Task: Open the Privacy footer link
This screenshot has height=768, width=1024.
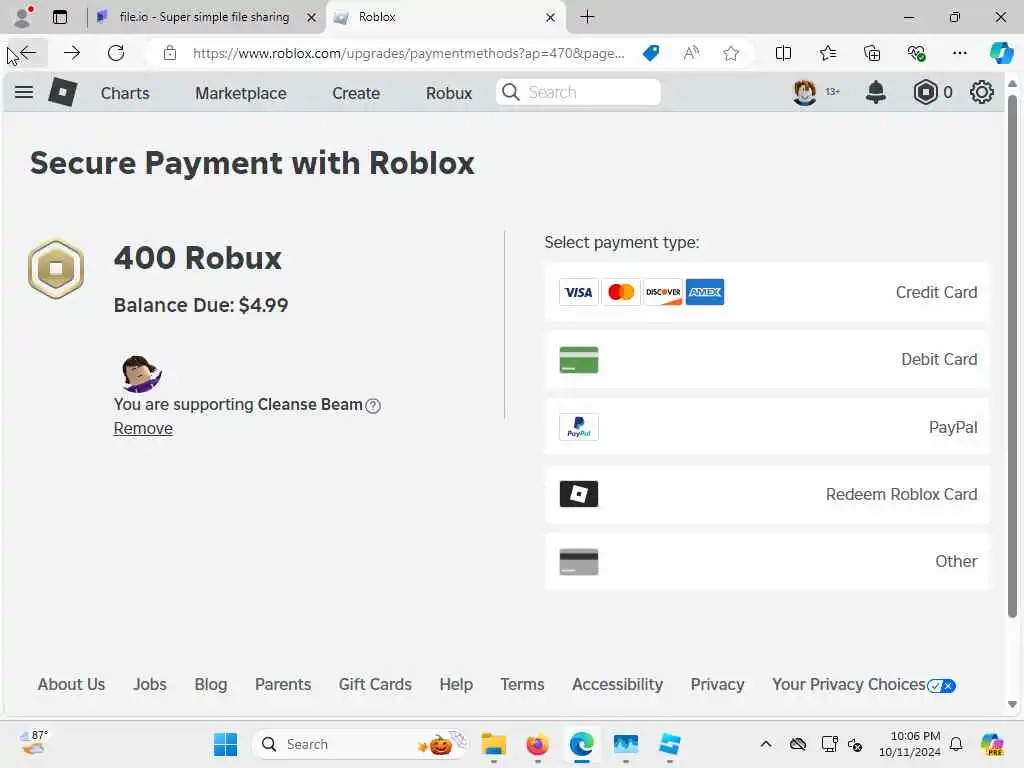Action: (717, 684)
